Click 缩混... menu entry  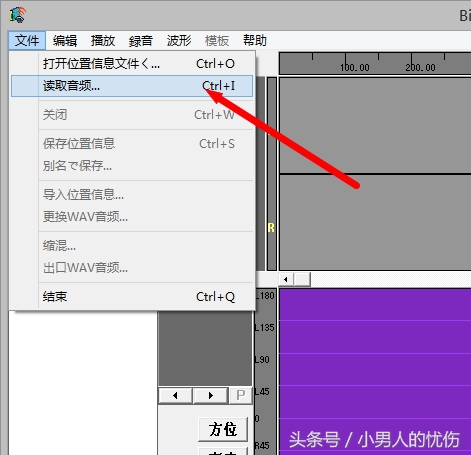(x=132, y=246)
